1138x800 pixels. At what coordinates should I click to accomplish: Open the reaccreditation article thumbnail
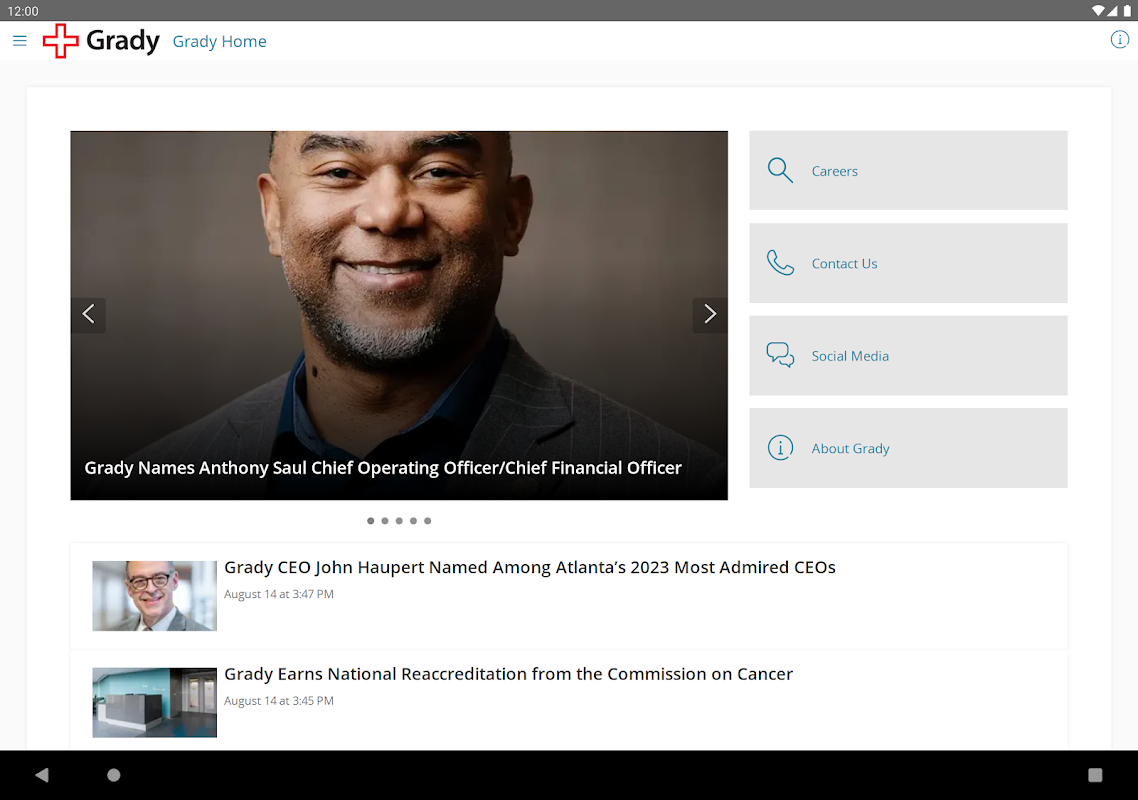coord(155,702)
